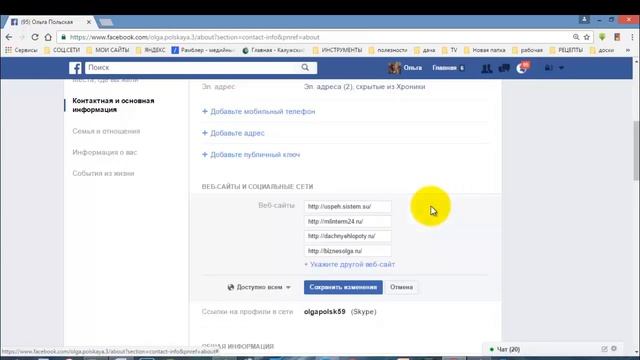Expand the account menu arrow in header
The image size is (640, 360).
(561, 68)
